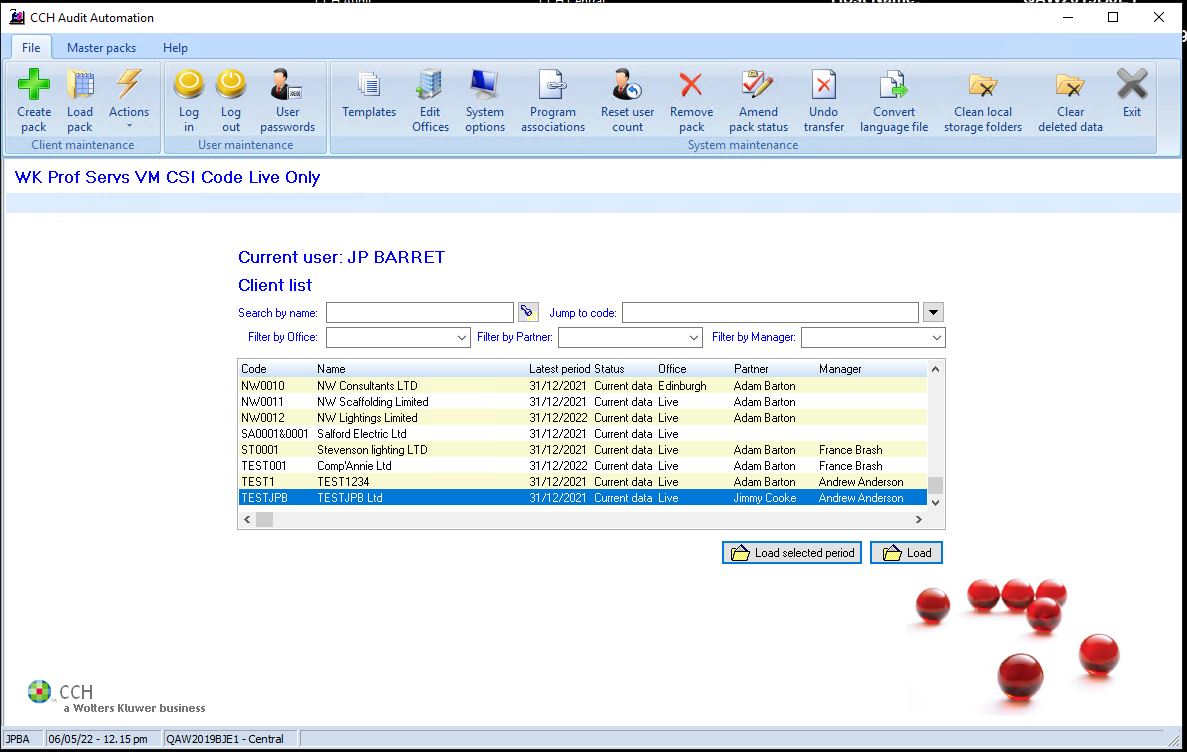1187x752 pixels.
Task: Open the Master packs tab
Action: click(x=101, y=48)
